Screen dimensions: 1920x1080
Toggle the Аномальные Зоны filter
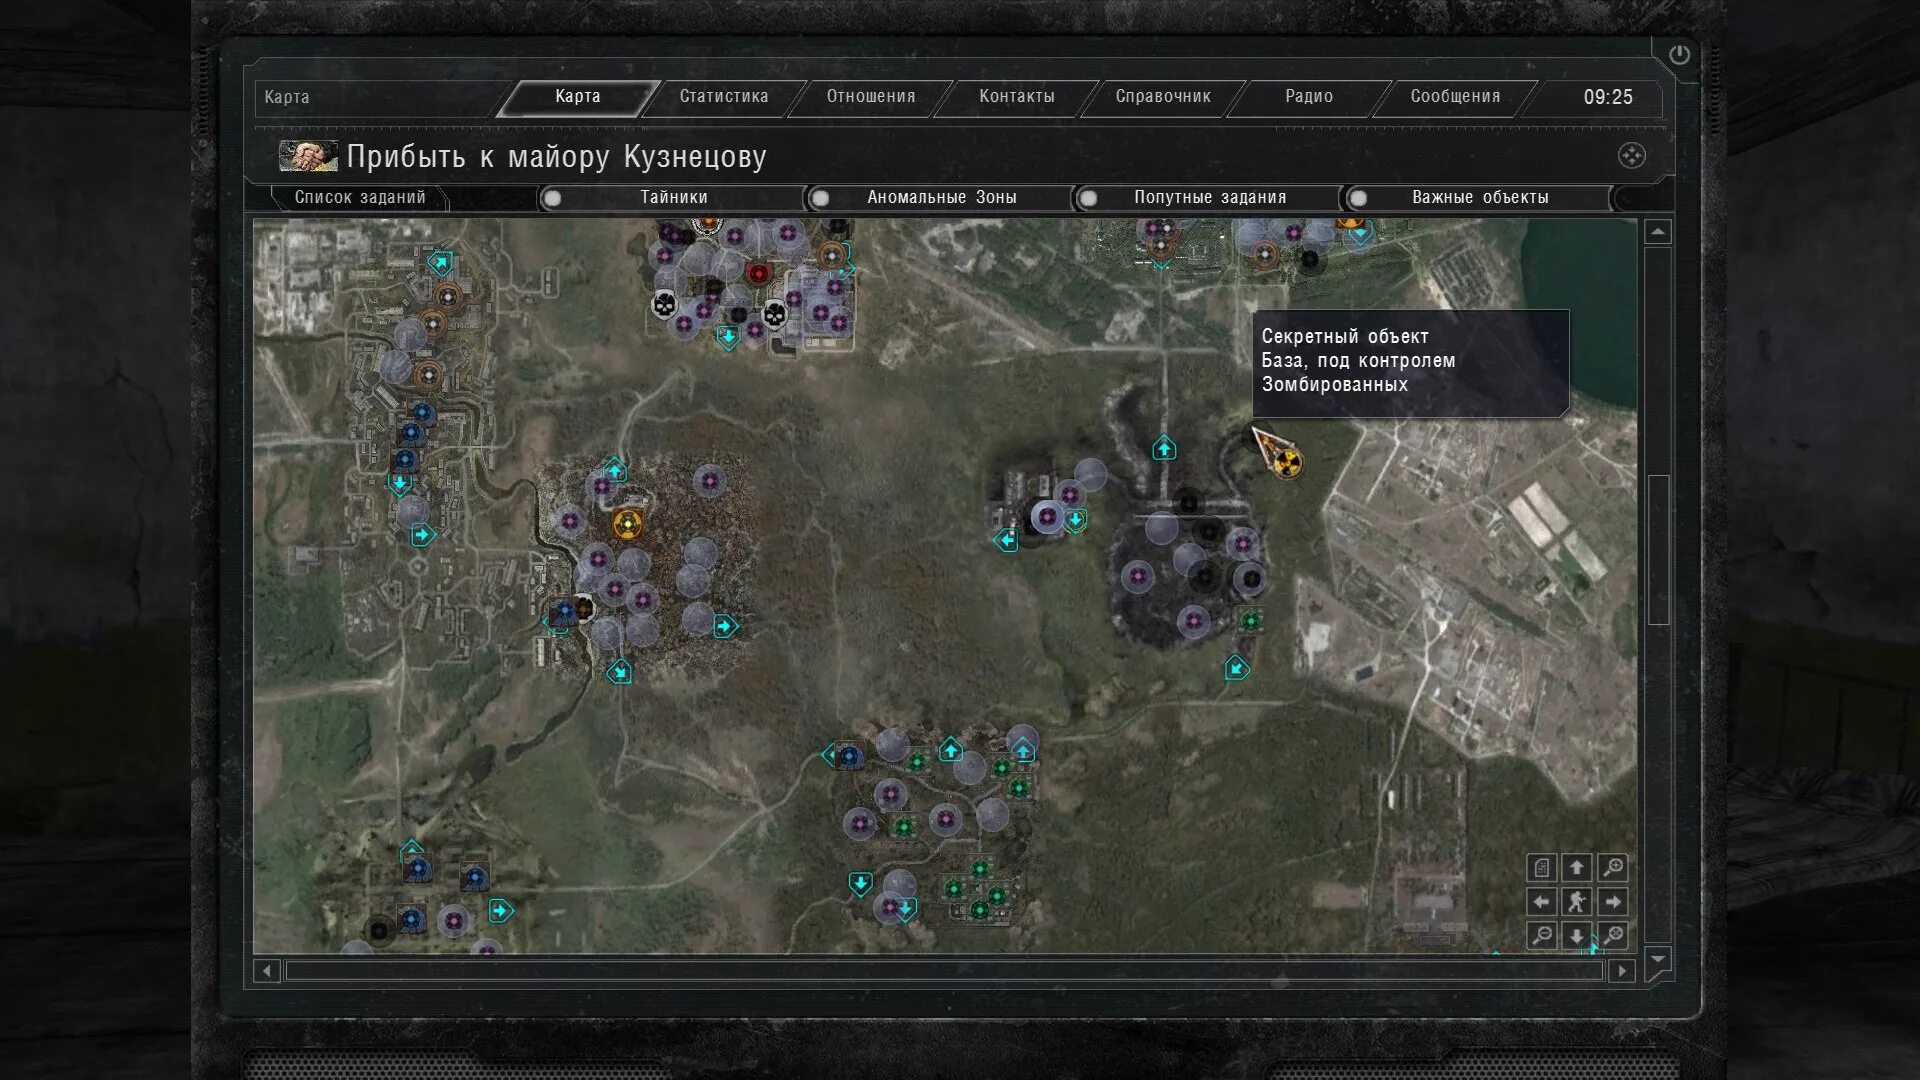[821, 198]
